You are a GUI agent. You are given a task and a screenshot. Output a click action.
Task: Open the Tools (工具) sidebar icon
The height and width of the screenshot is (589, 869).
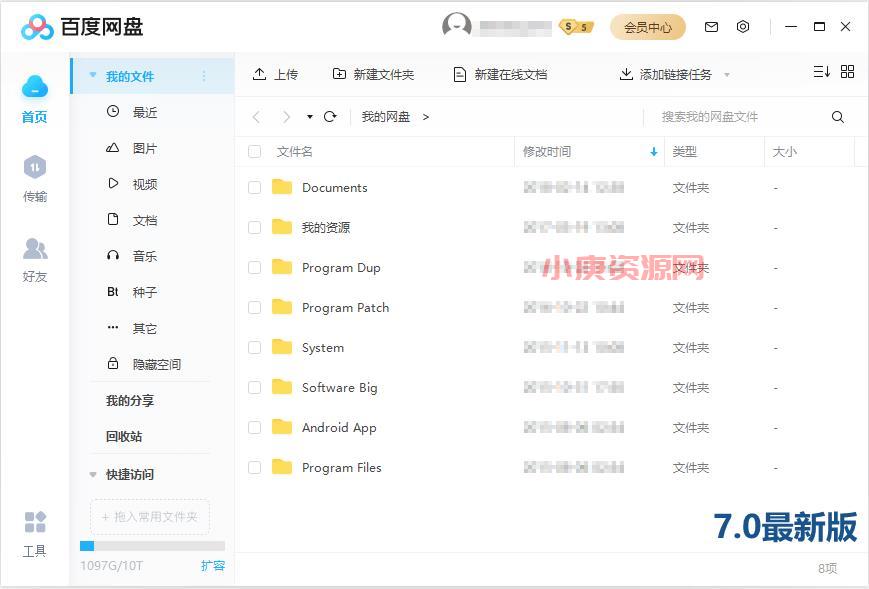tap(35, 533)
